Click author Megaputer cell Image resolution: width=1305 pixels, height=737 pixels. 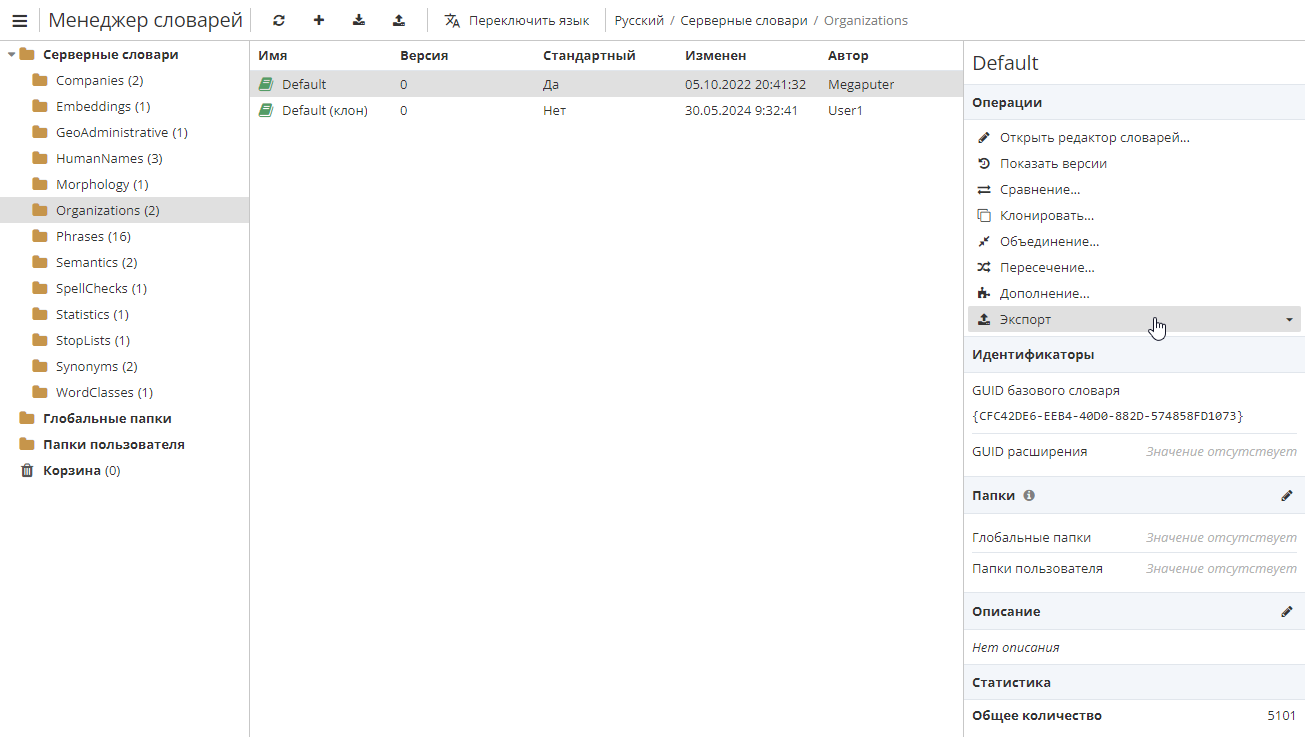[x=861, y=84]
